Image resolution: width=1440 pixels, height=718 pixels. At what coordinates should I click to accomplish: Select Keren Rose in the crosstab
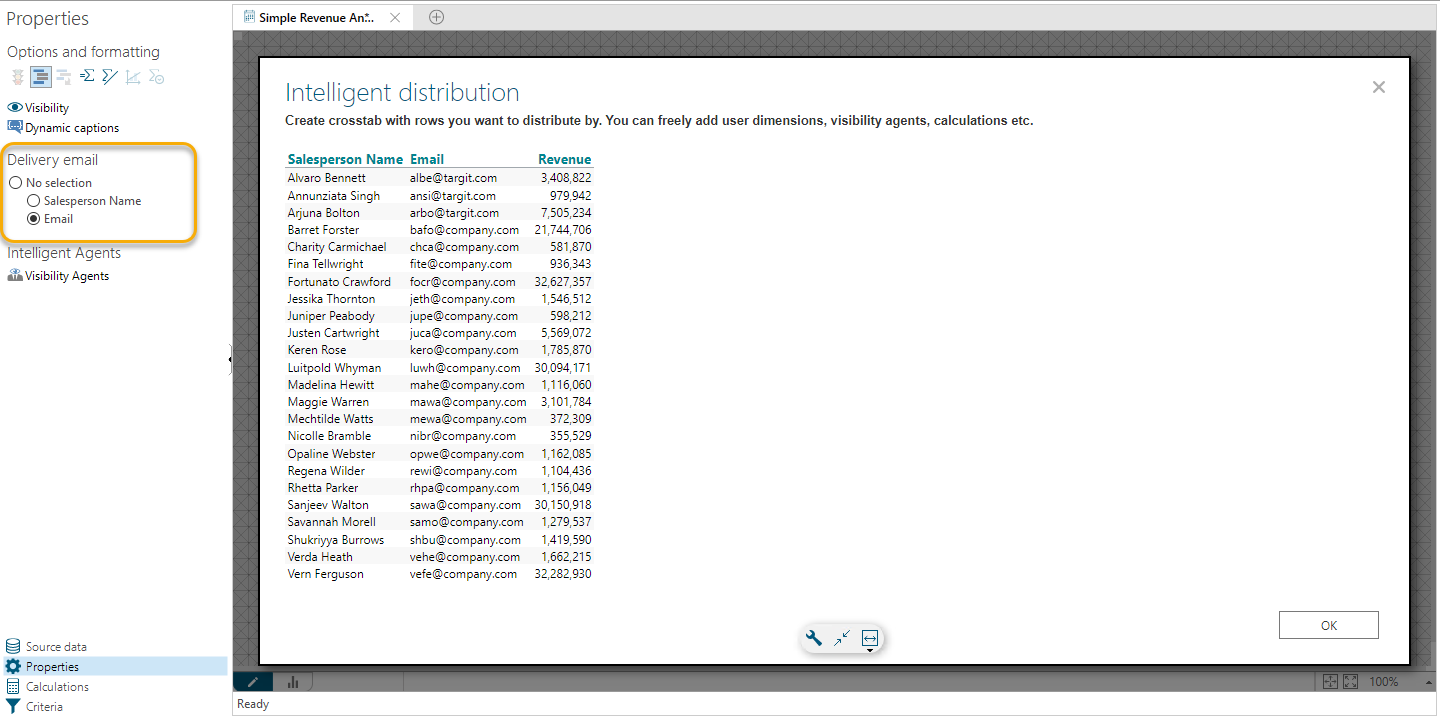[x=317, y=350]
